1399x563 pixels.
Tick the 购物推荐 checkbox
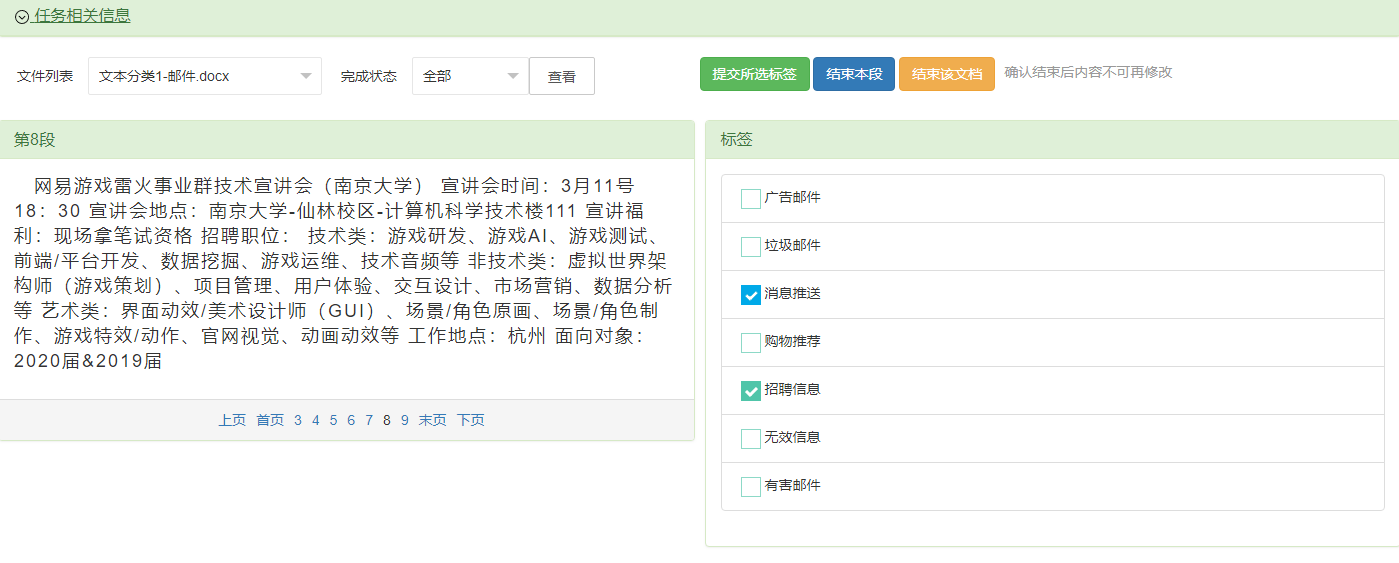751,342
